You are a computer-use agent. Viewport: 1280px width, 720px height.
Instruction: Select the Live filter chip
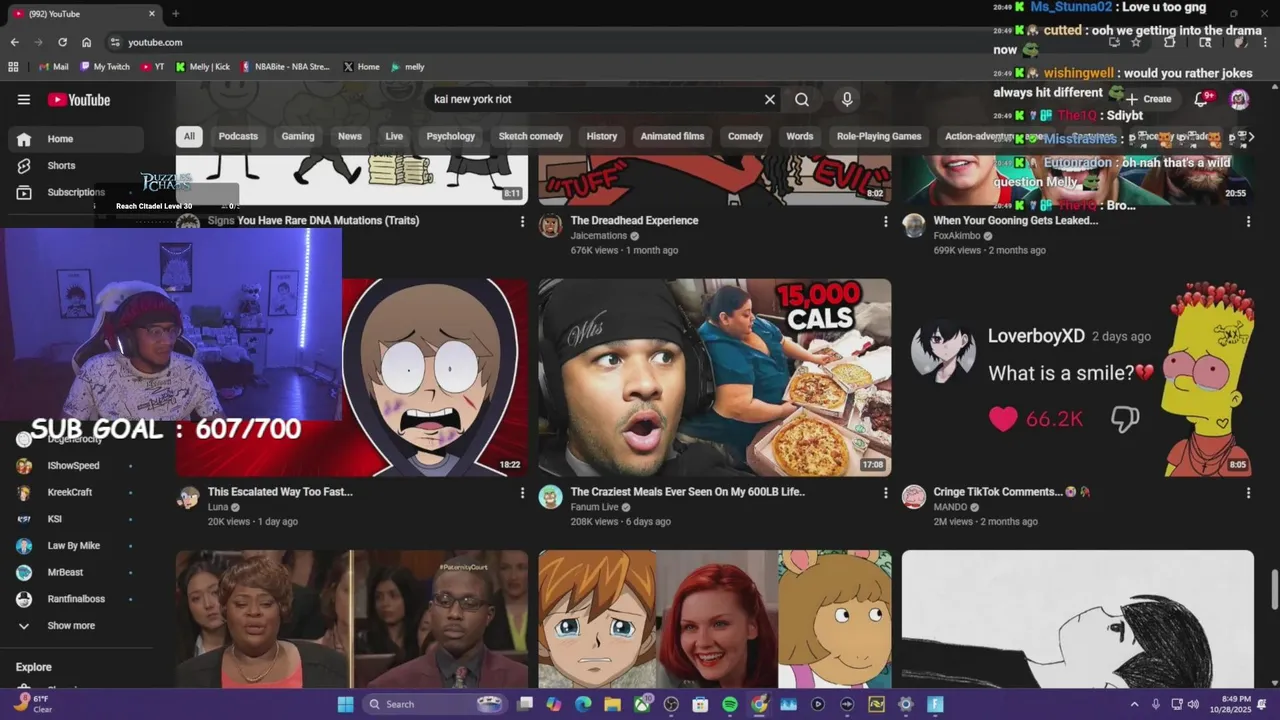click(394, 136)
